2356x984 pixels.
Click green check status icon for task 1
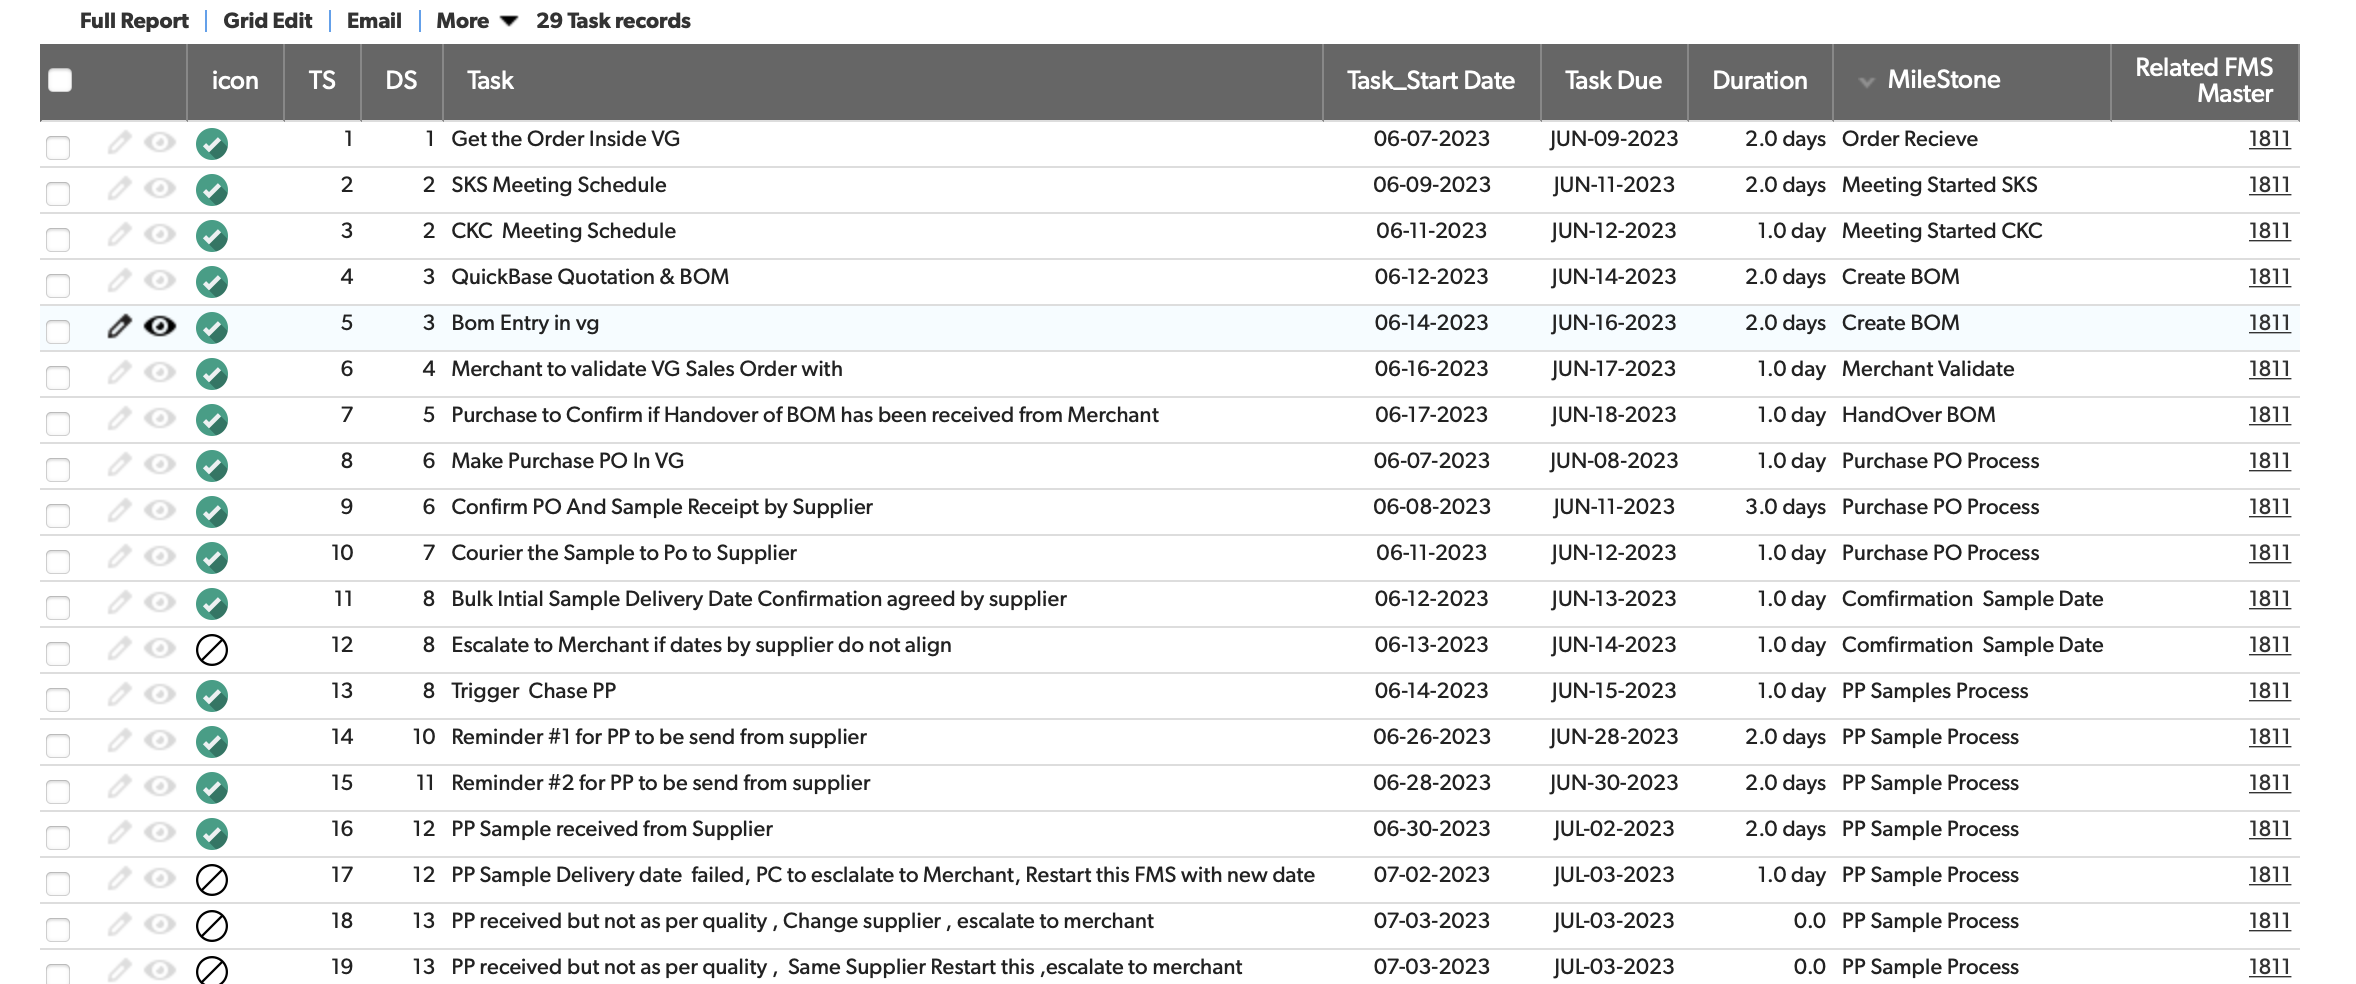[x=212, y=144]
